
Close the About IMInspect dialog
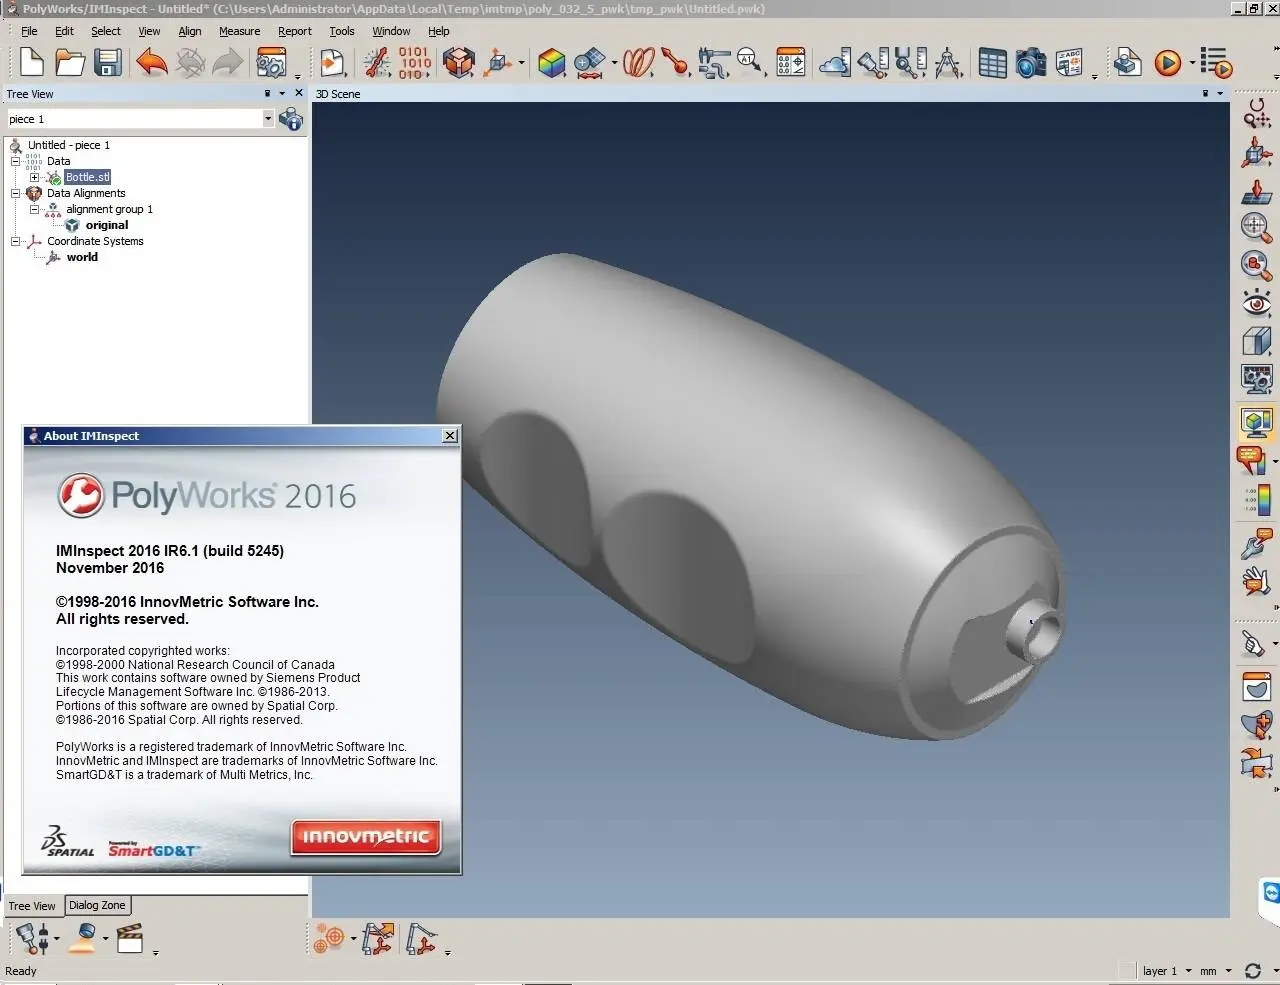point(450,436)
